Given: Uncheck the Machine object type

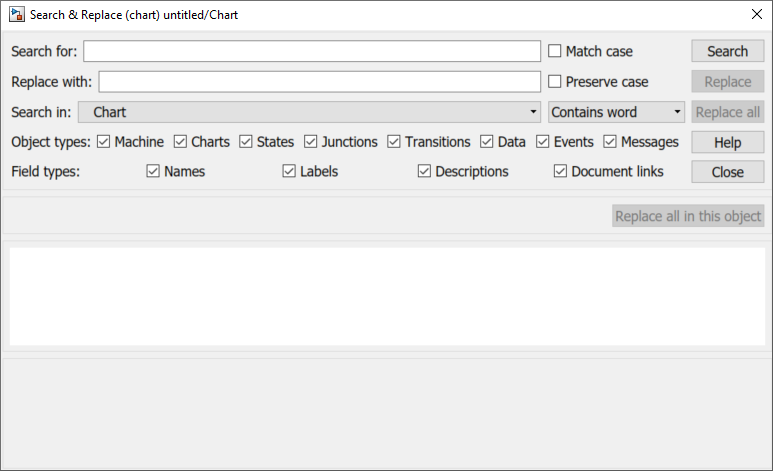Looking at the screenshot, I should [104, 142].
